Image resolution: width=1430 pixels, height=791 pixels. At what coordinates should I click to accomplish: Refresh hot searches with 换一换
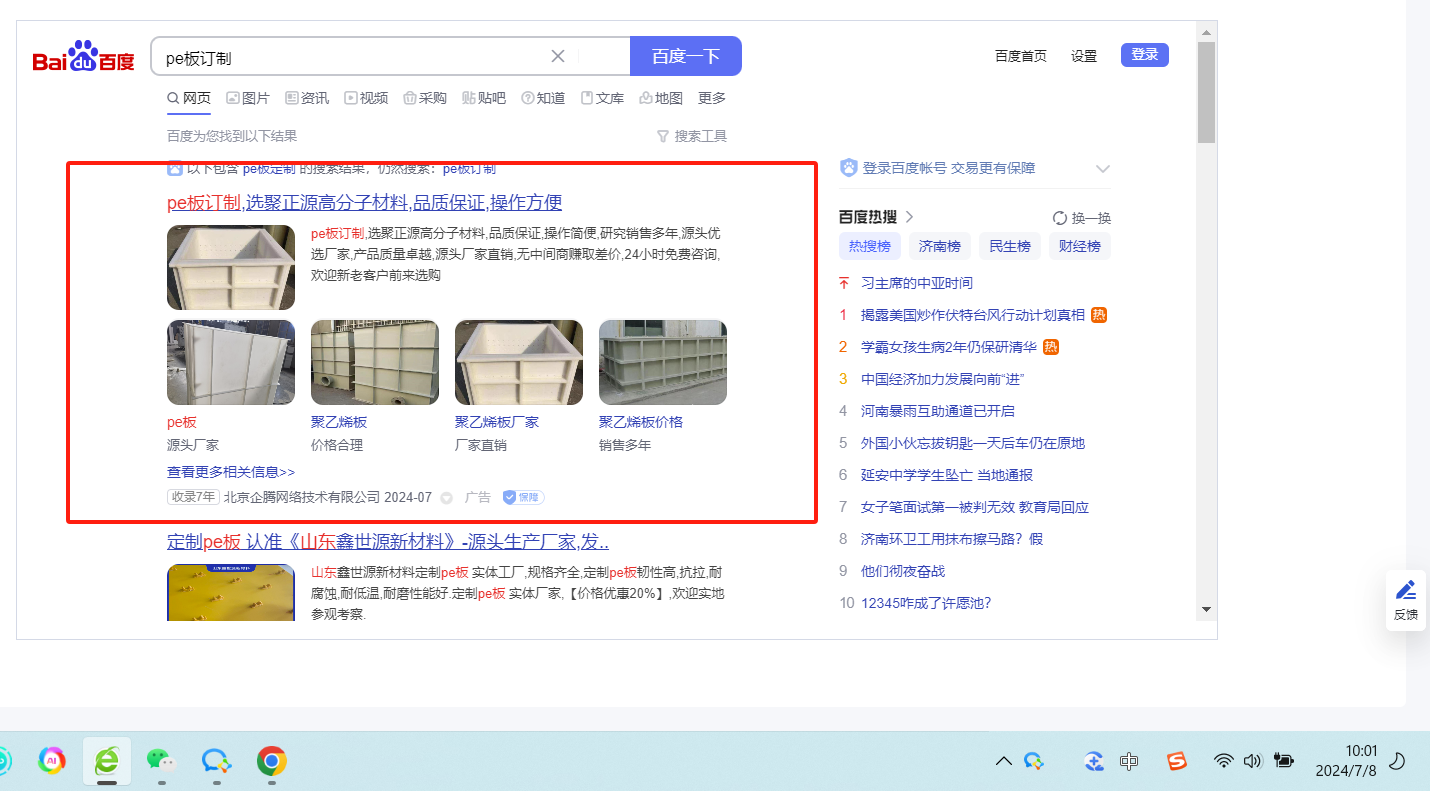(x=1082, y=218)
